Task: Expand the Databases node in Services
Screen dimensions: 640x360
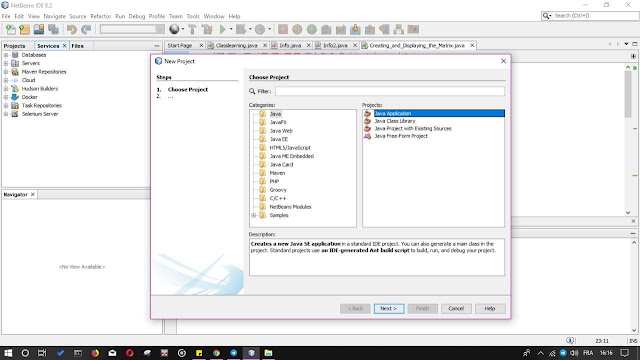Action: pyautogui.click(x=6, y=55)
